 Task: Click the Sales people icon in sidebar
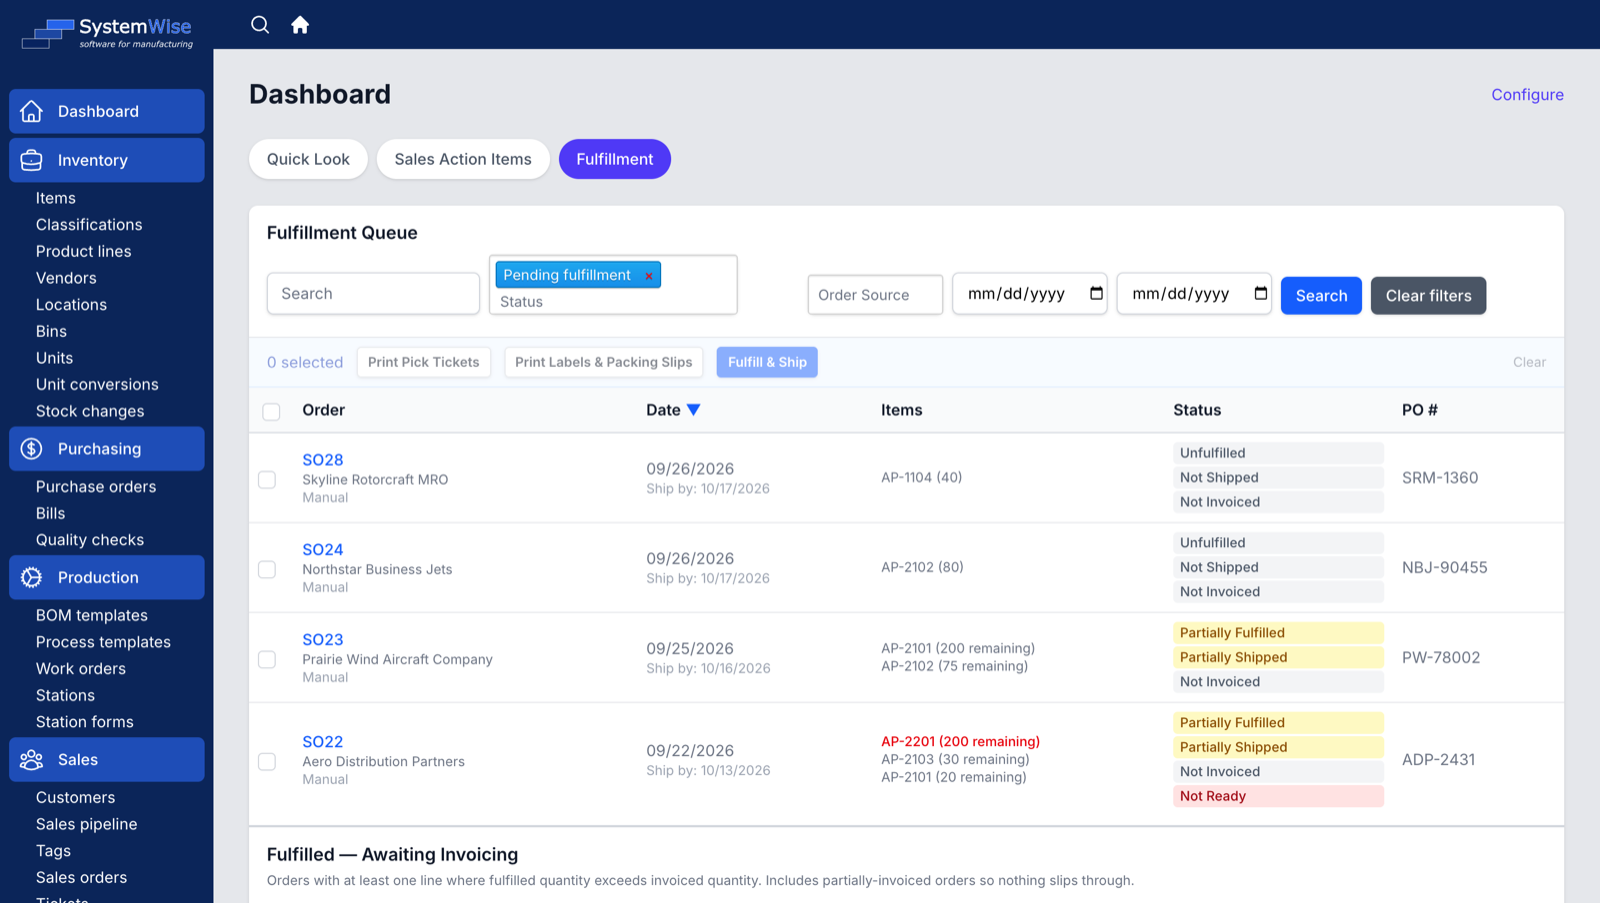32,760
